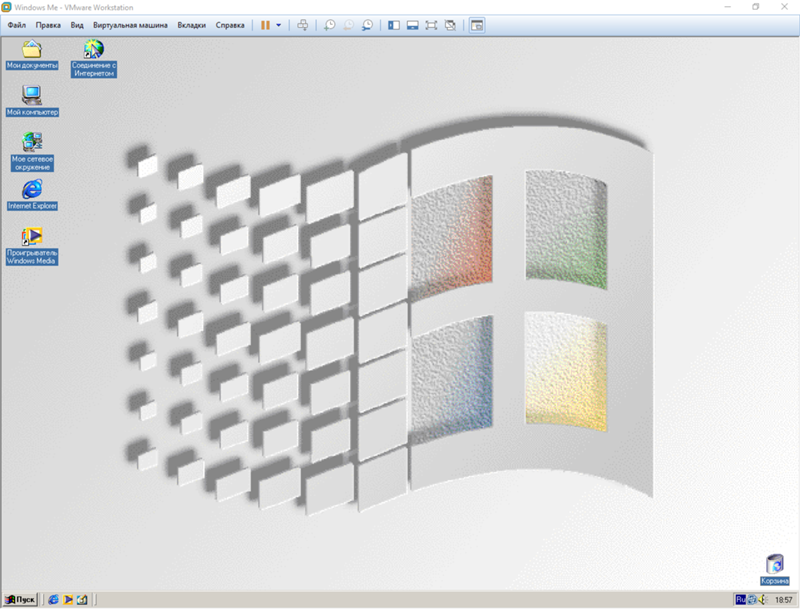800x609 pixels.
Task: Revert to the previous snapshot
Action: (348, 25)
